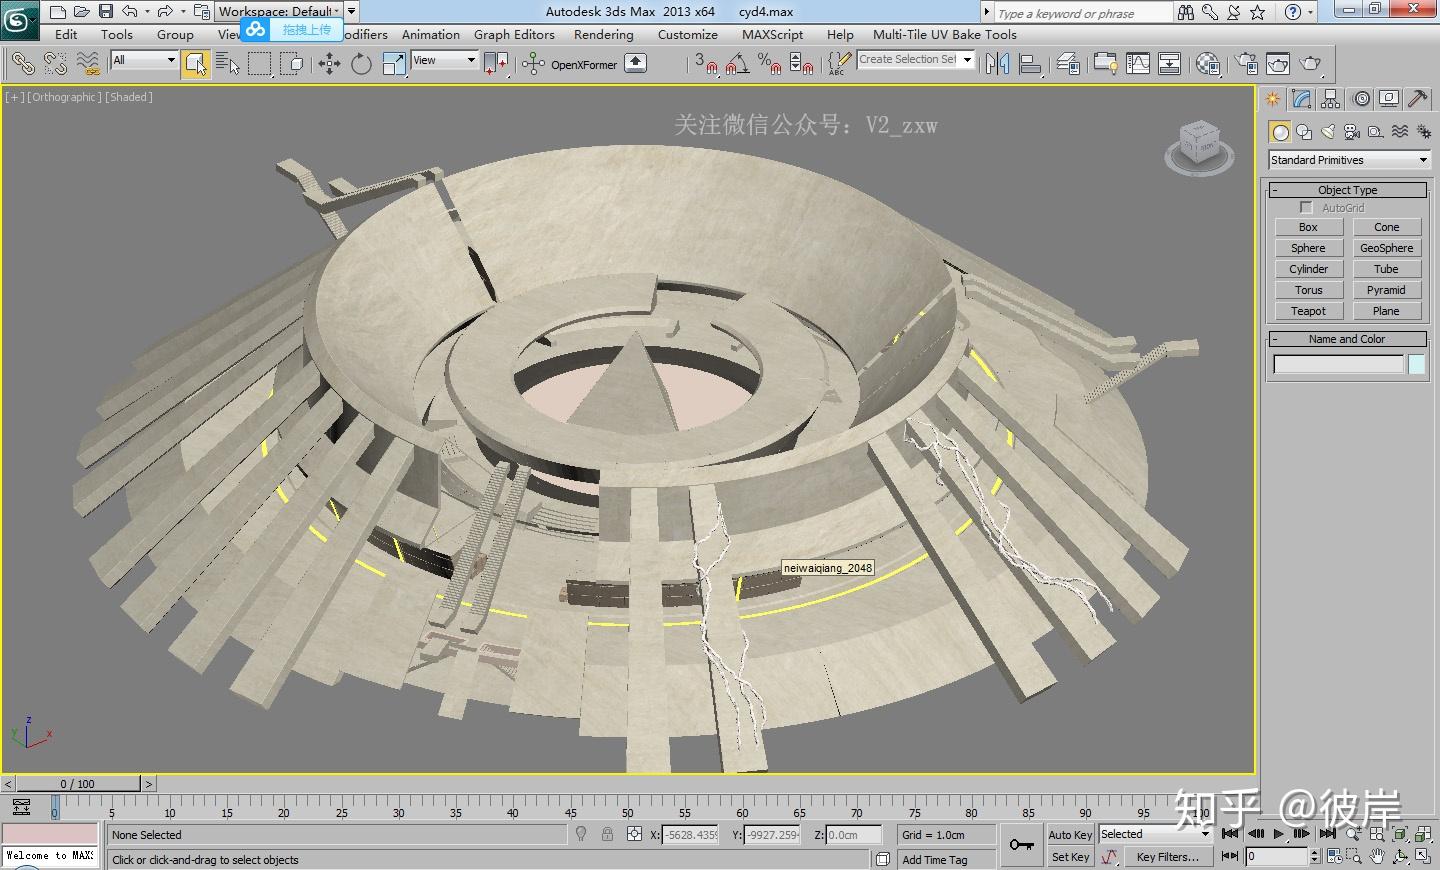
Task: Open the Graph Editors menu
Action: [x=514, y=34]
